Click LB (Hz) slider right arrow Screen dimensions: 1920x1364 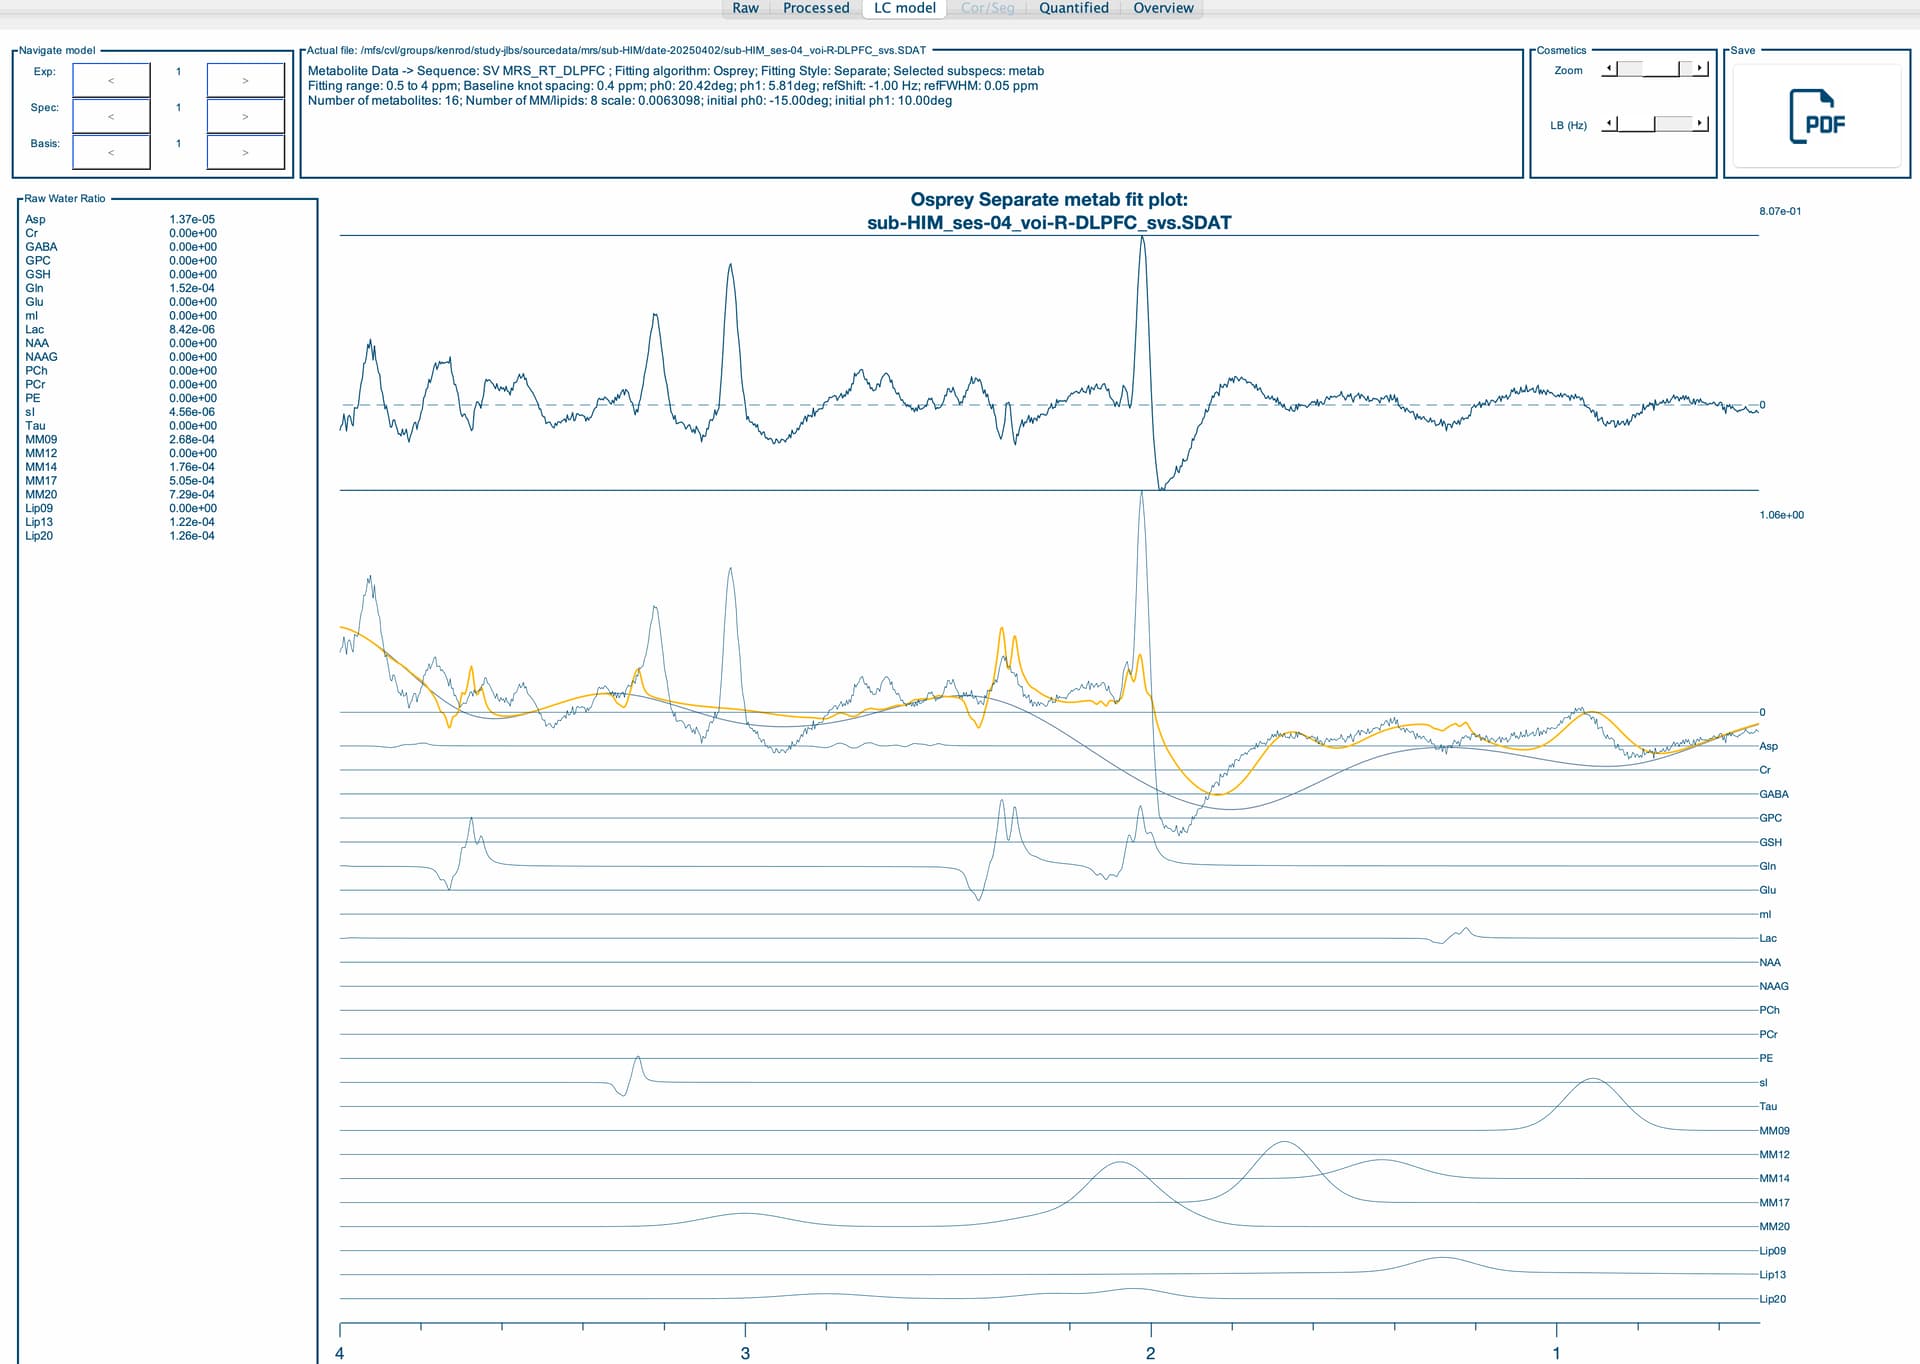click(1700, 123)
